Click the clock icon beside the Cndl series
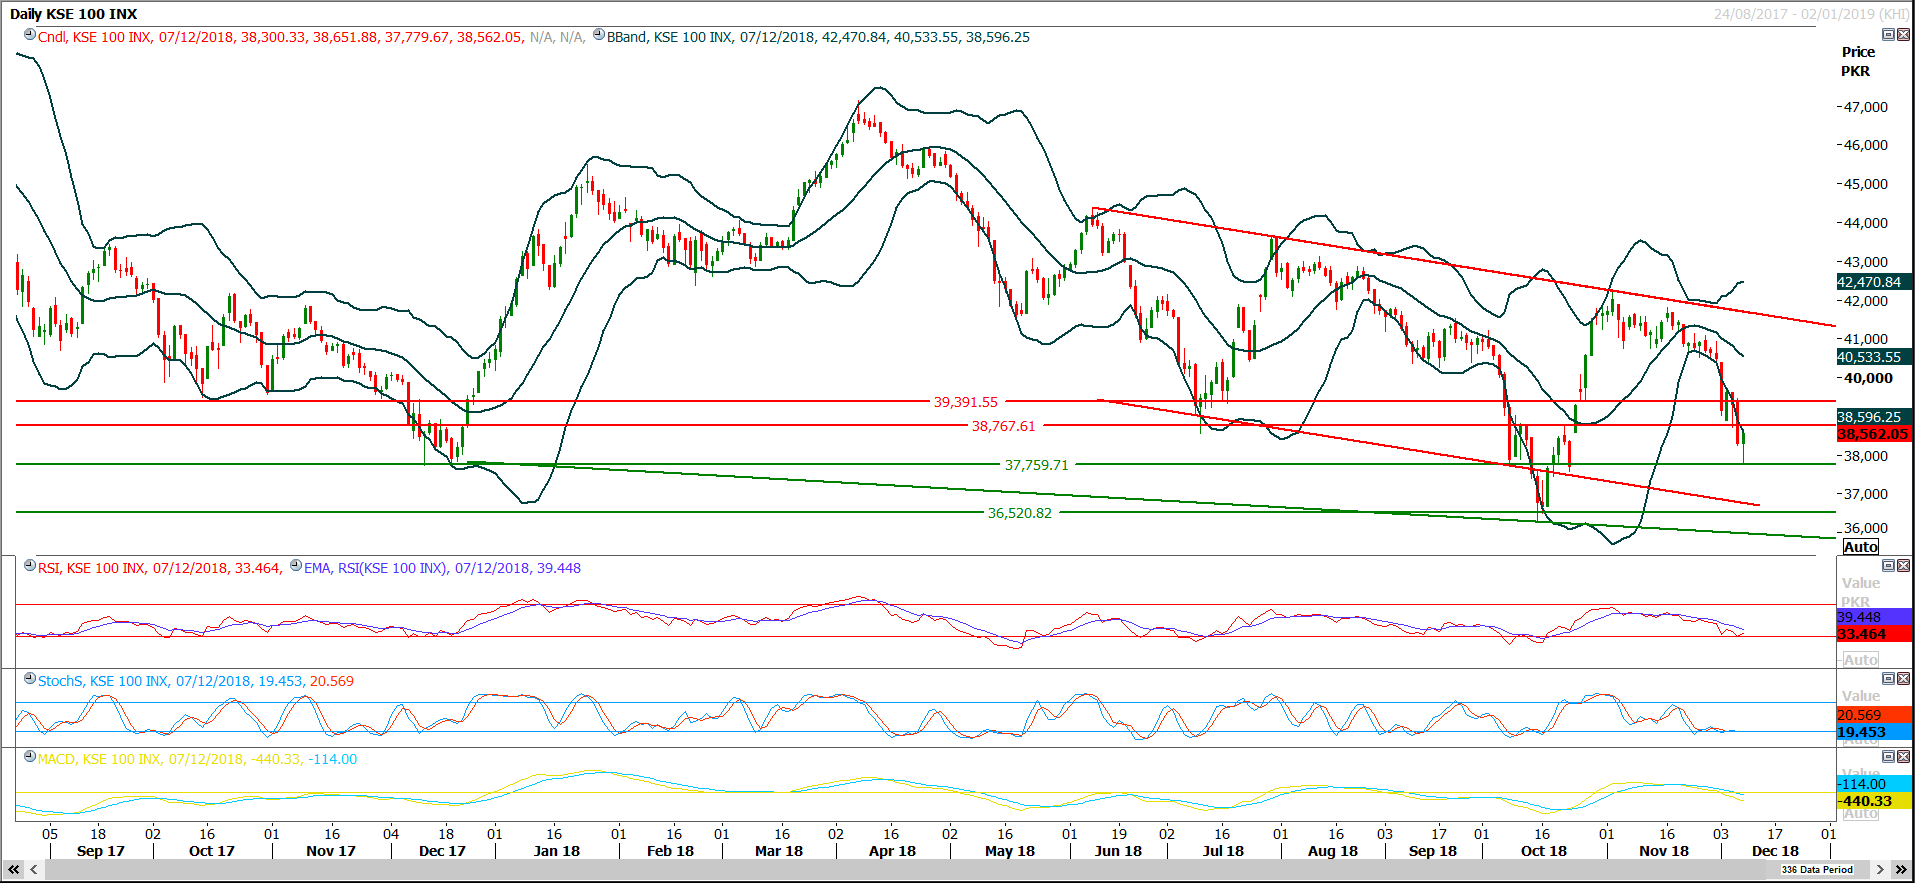 pos(30,35)
